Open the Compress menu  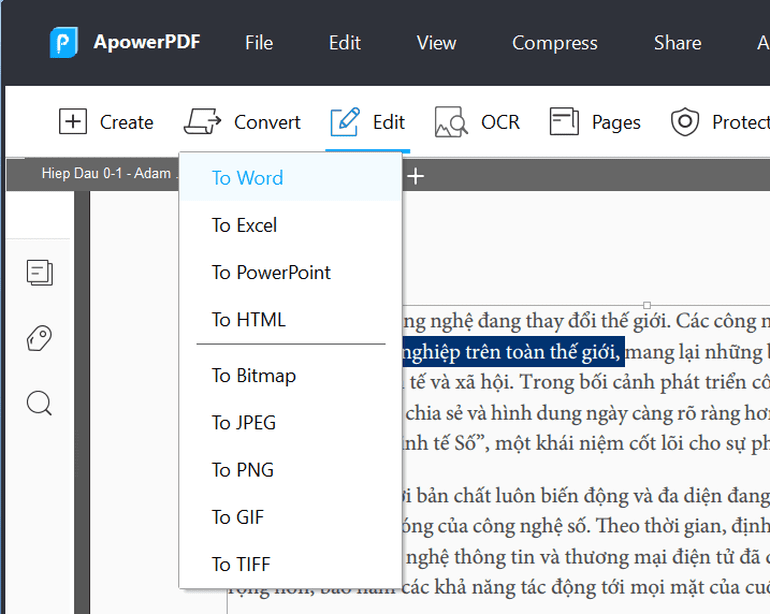pos(555,43)
